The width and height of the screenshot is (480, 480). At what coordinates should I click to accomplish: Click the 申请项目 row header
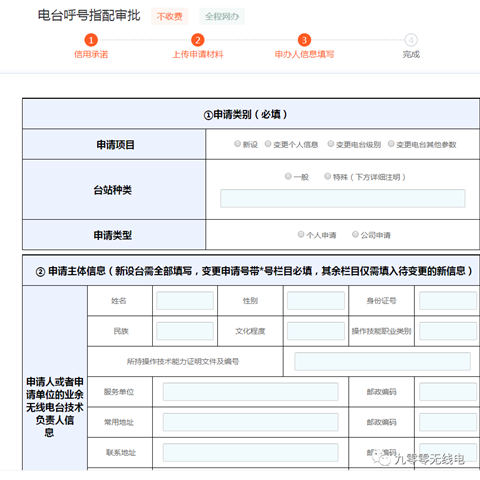(x=114, y=145)
